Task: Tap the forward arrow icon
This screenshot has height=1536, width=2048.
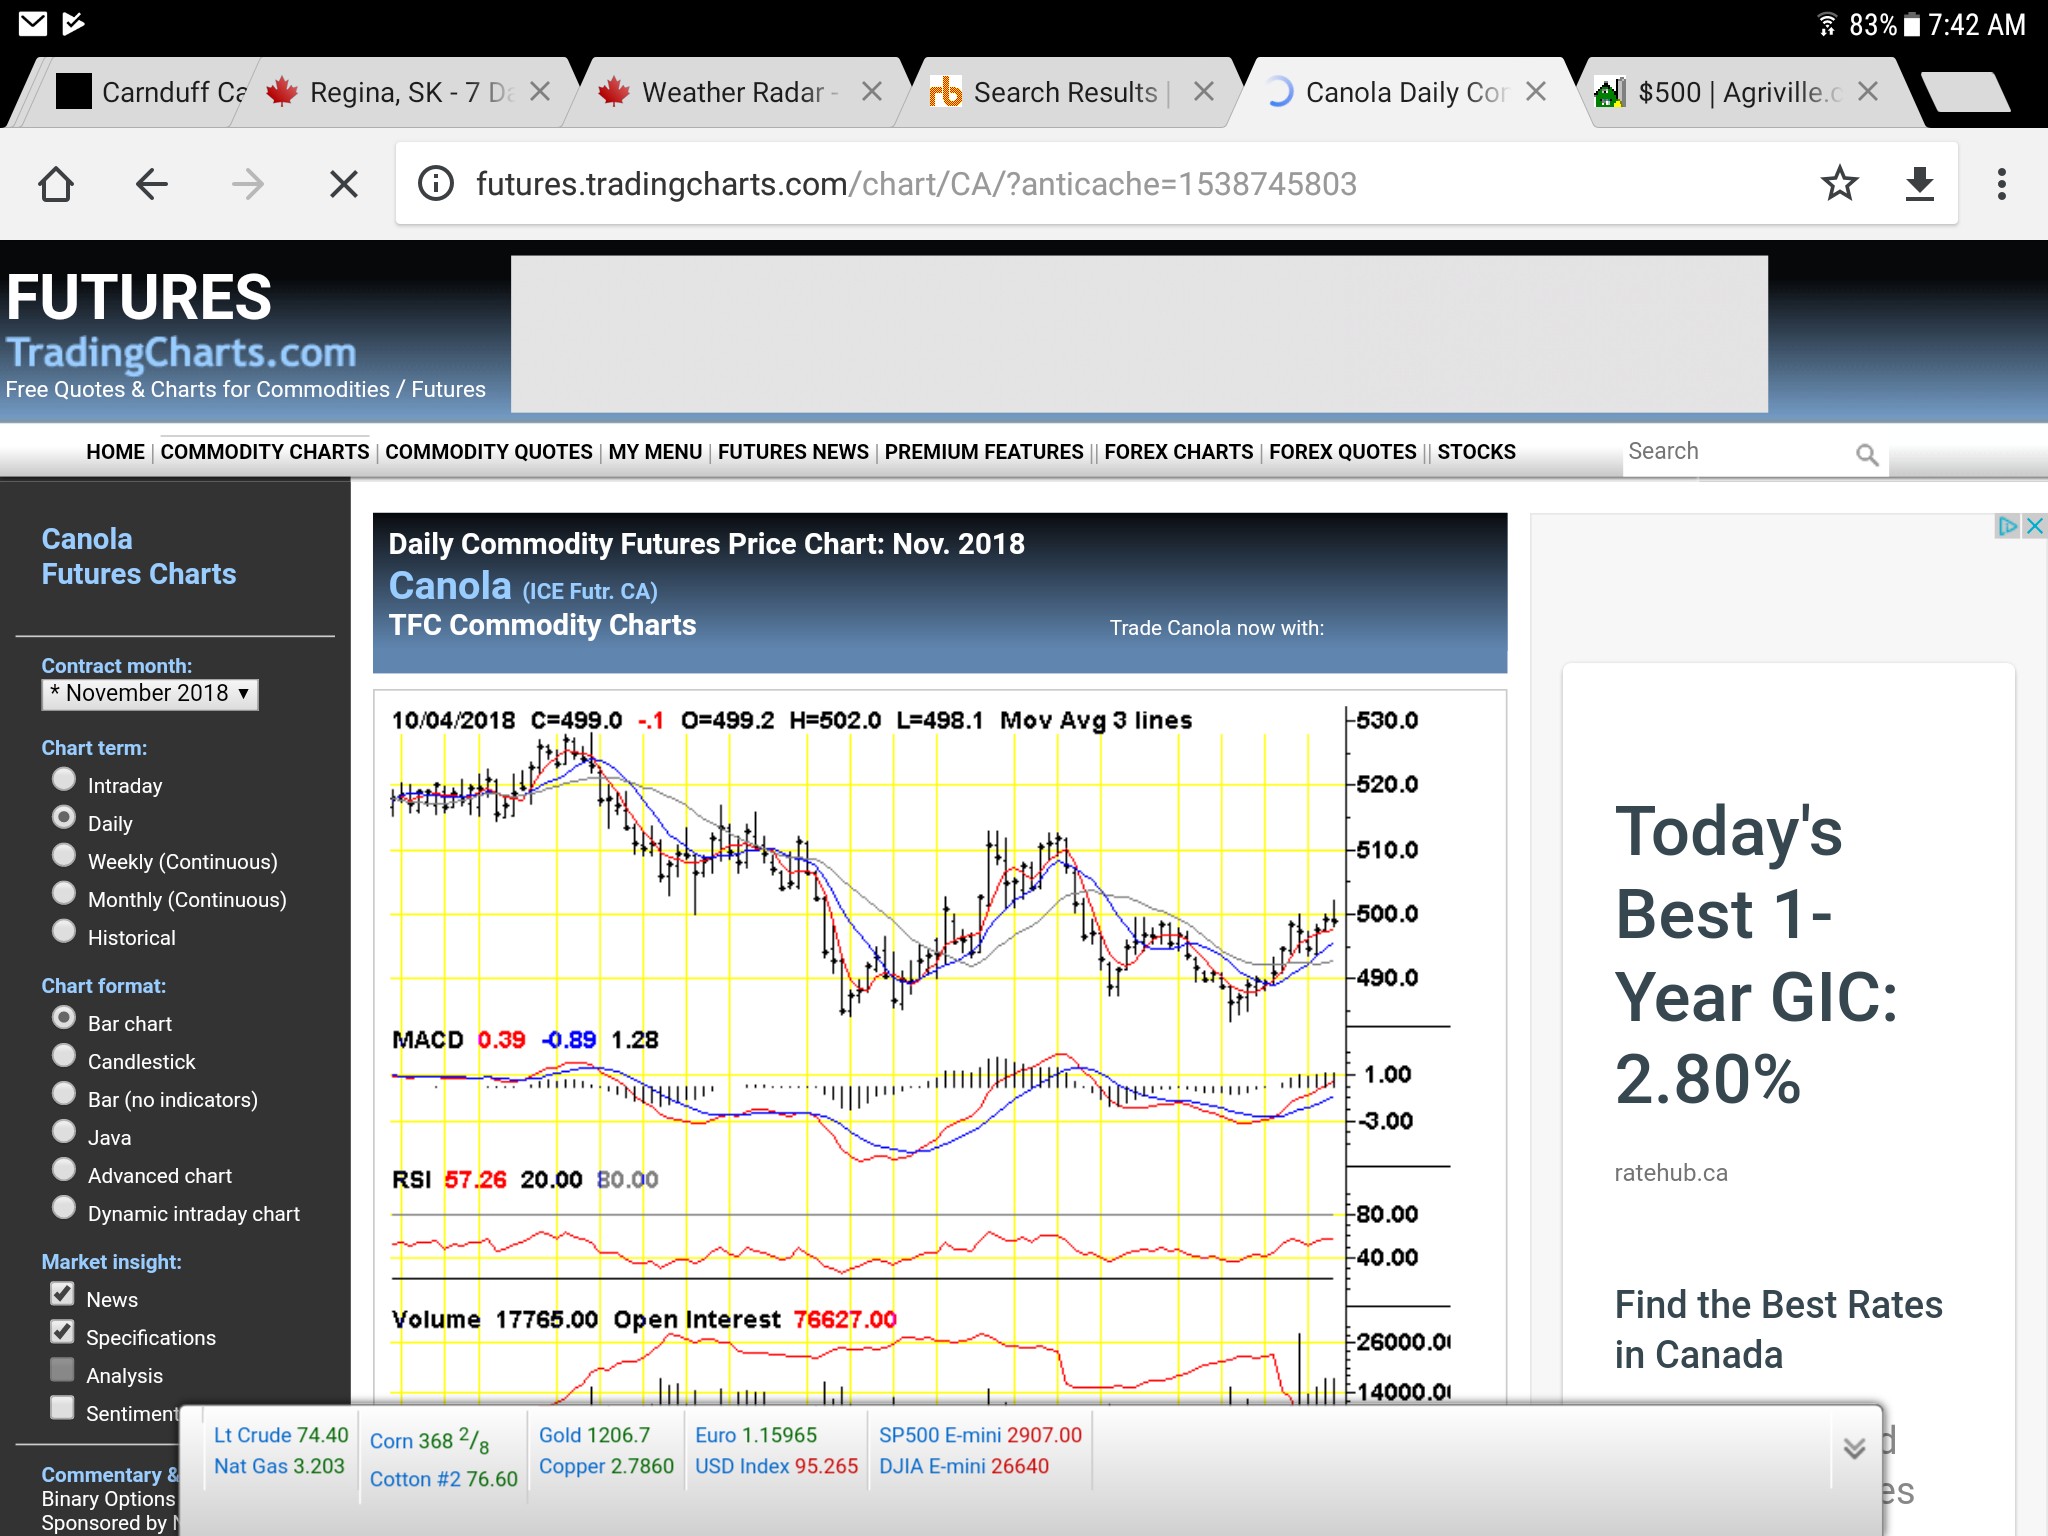Action: click(x=247, y=184)
